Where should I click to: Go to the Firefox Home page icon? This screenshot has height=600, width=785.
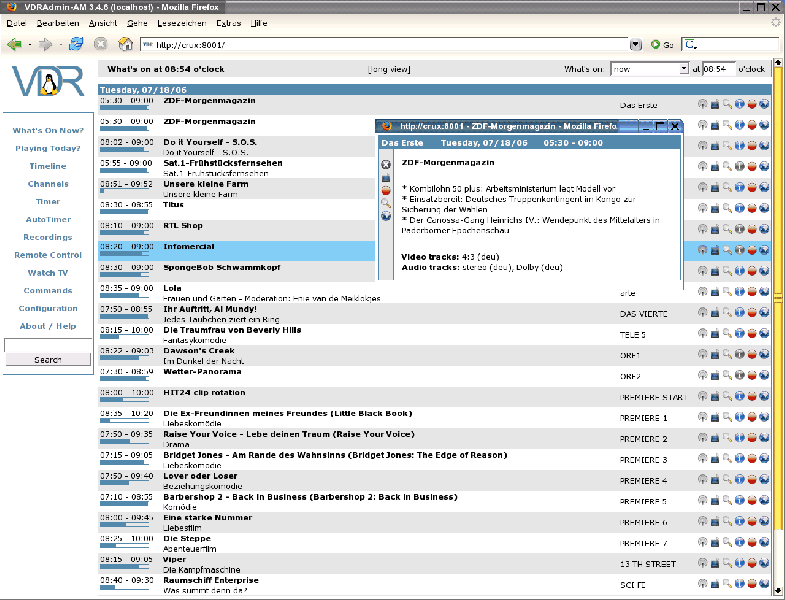[x=126, y=44]
